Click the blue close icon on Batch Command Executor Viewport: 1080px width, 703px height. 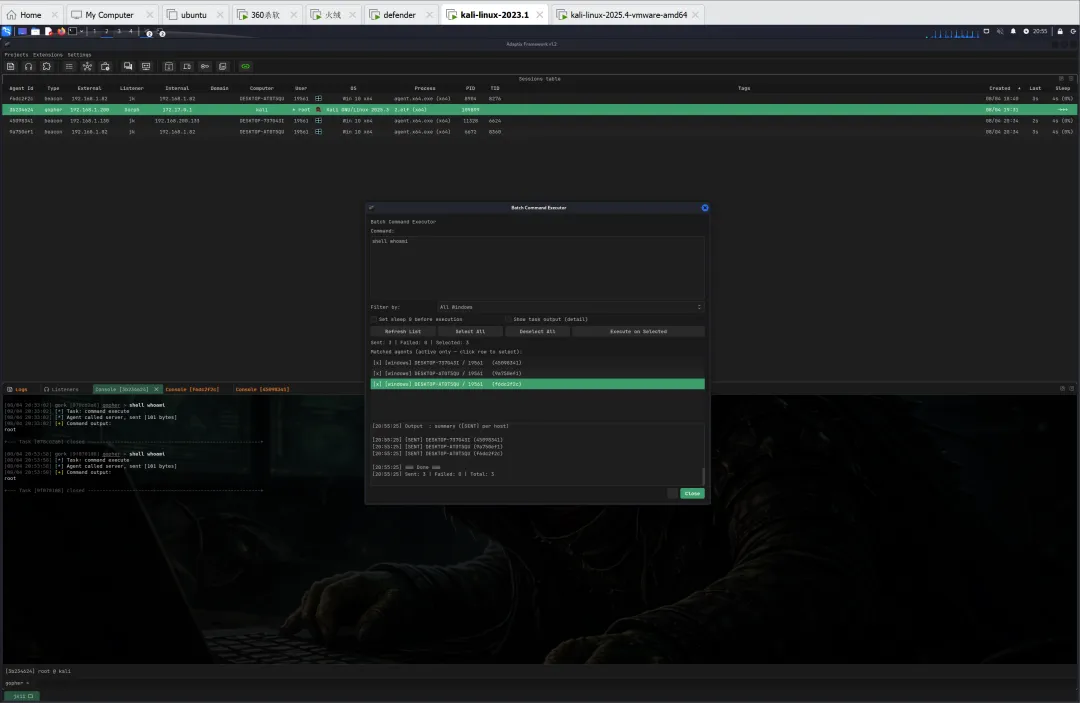(704, 207)
